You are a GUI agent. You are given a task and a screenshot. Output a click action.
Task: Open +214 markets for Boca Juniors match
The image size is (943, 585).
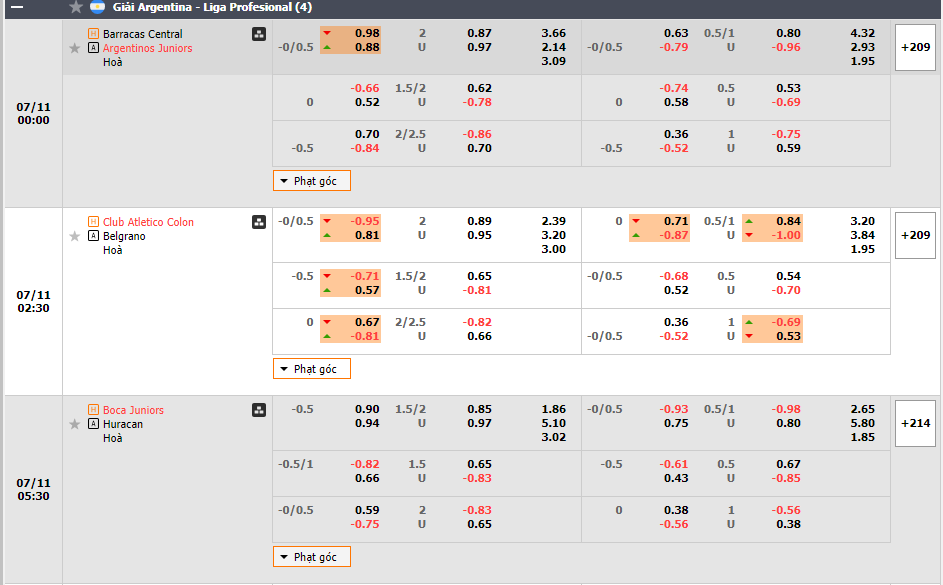click(x=914, y=423)
